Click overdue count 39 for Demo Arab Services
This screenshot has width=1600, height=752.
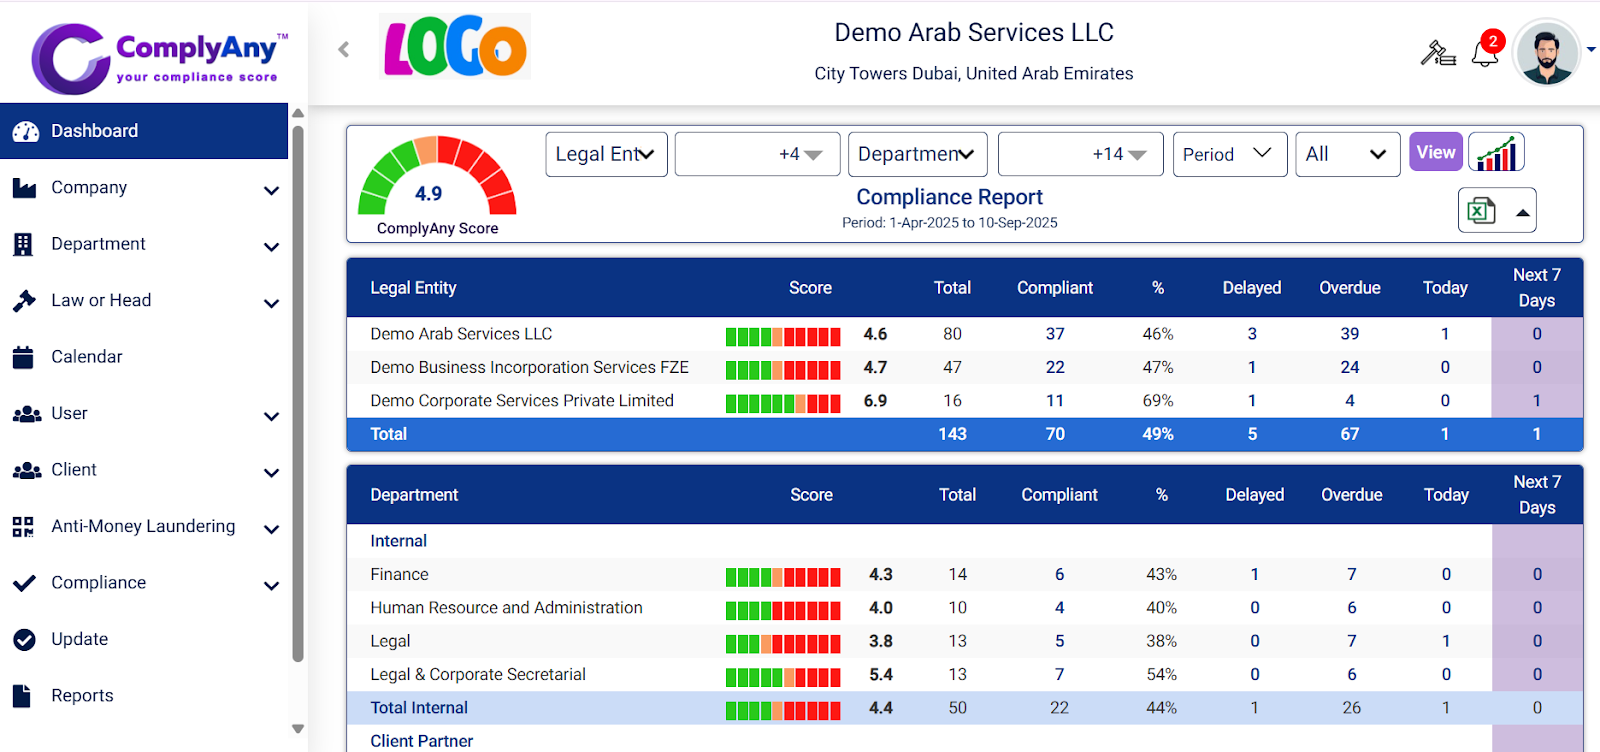pyautogui.click(x=1349, y=334)
